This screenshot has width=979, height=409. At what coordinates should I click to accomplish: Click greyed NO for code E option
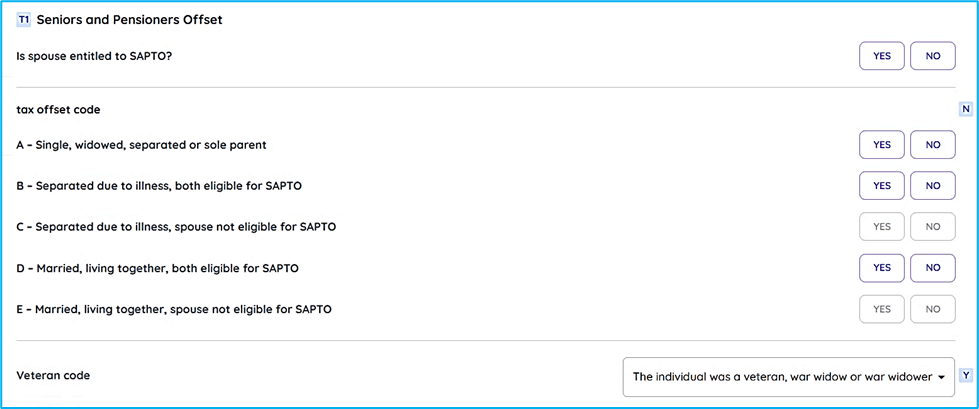[x=933, y=309]
